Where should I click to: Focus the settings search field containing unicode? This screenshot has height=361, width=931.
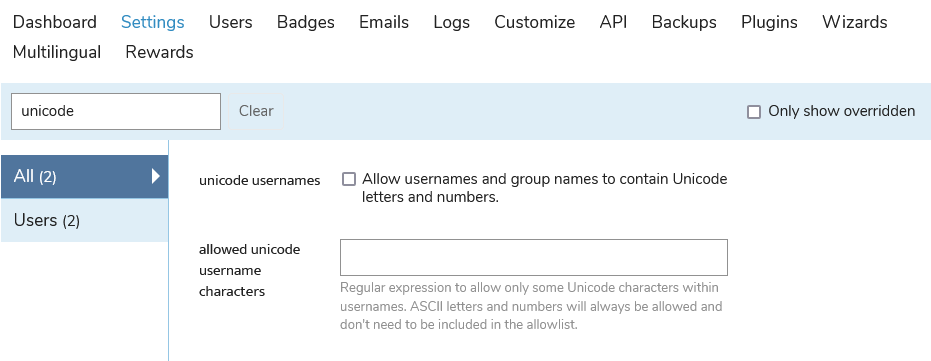[116, 111]
